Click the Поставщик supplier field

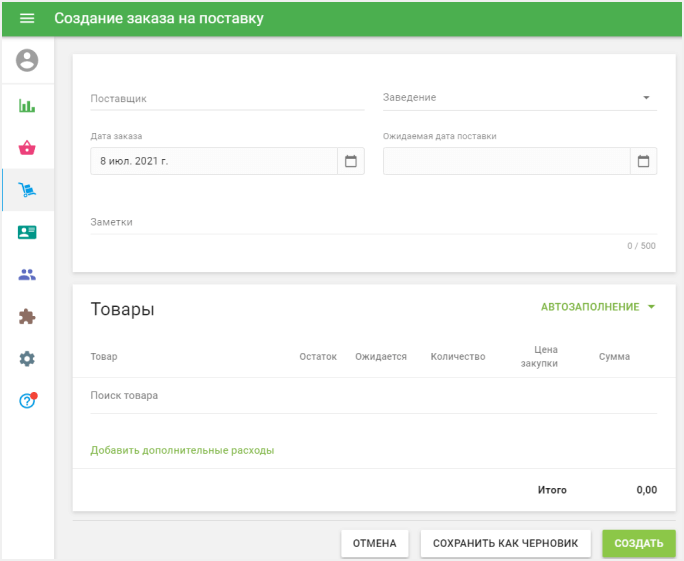click(227, 99)
